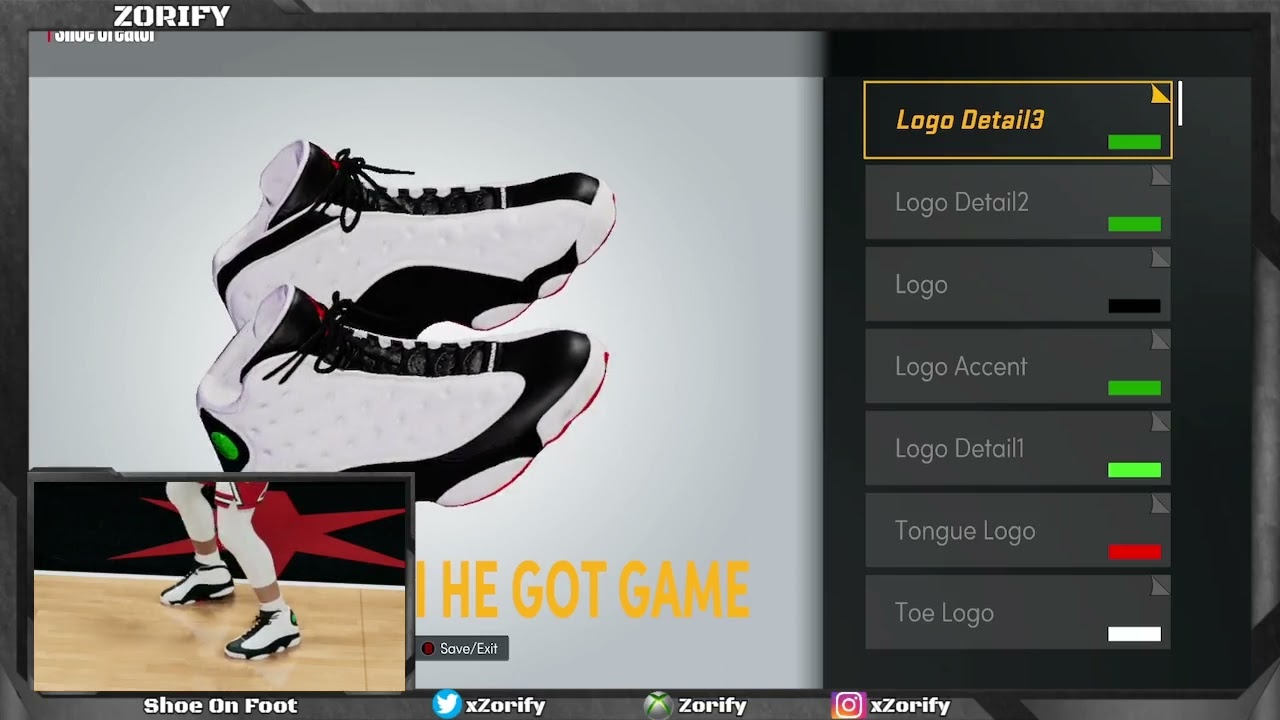Click the Zorify Xbox gamertag text

[712, 706]
